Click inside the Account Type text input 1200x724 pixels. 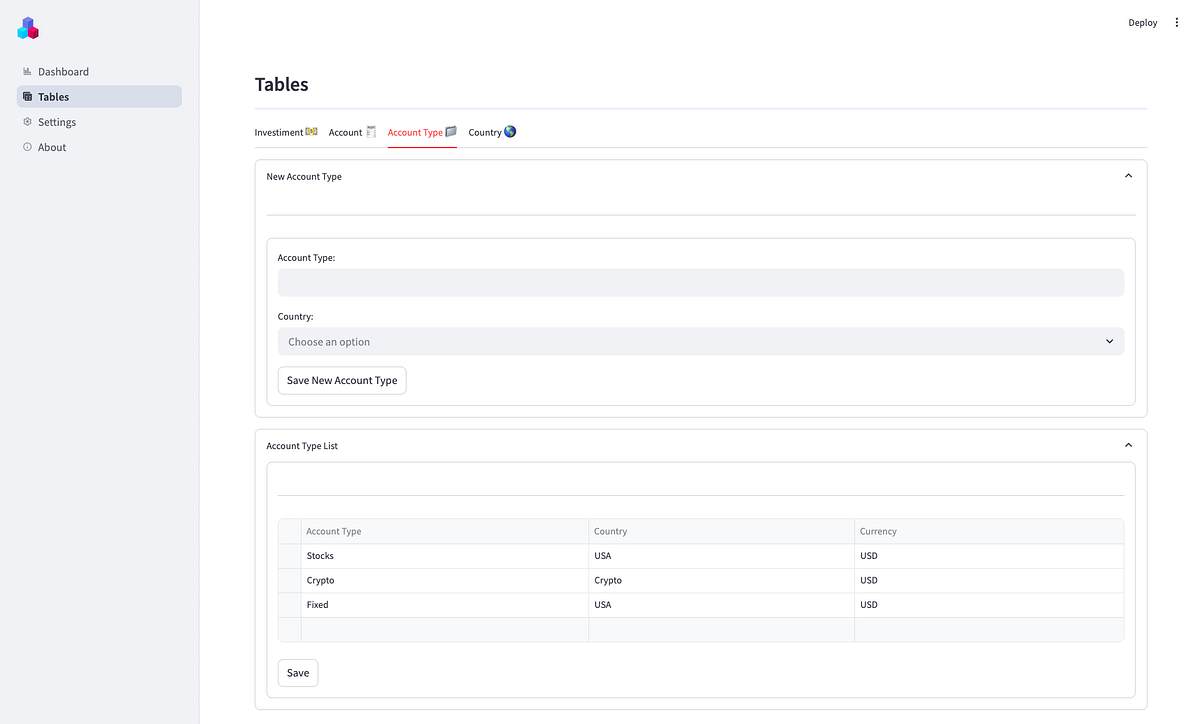tap(700, 282)
